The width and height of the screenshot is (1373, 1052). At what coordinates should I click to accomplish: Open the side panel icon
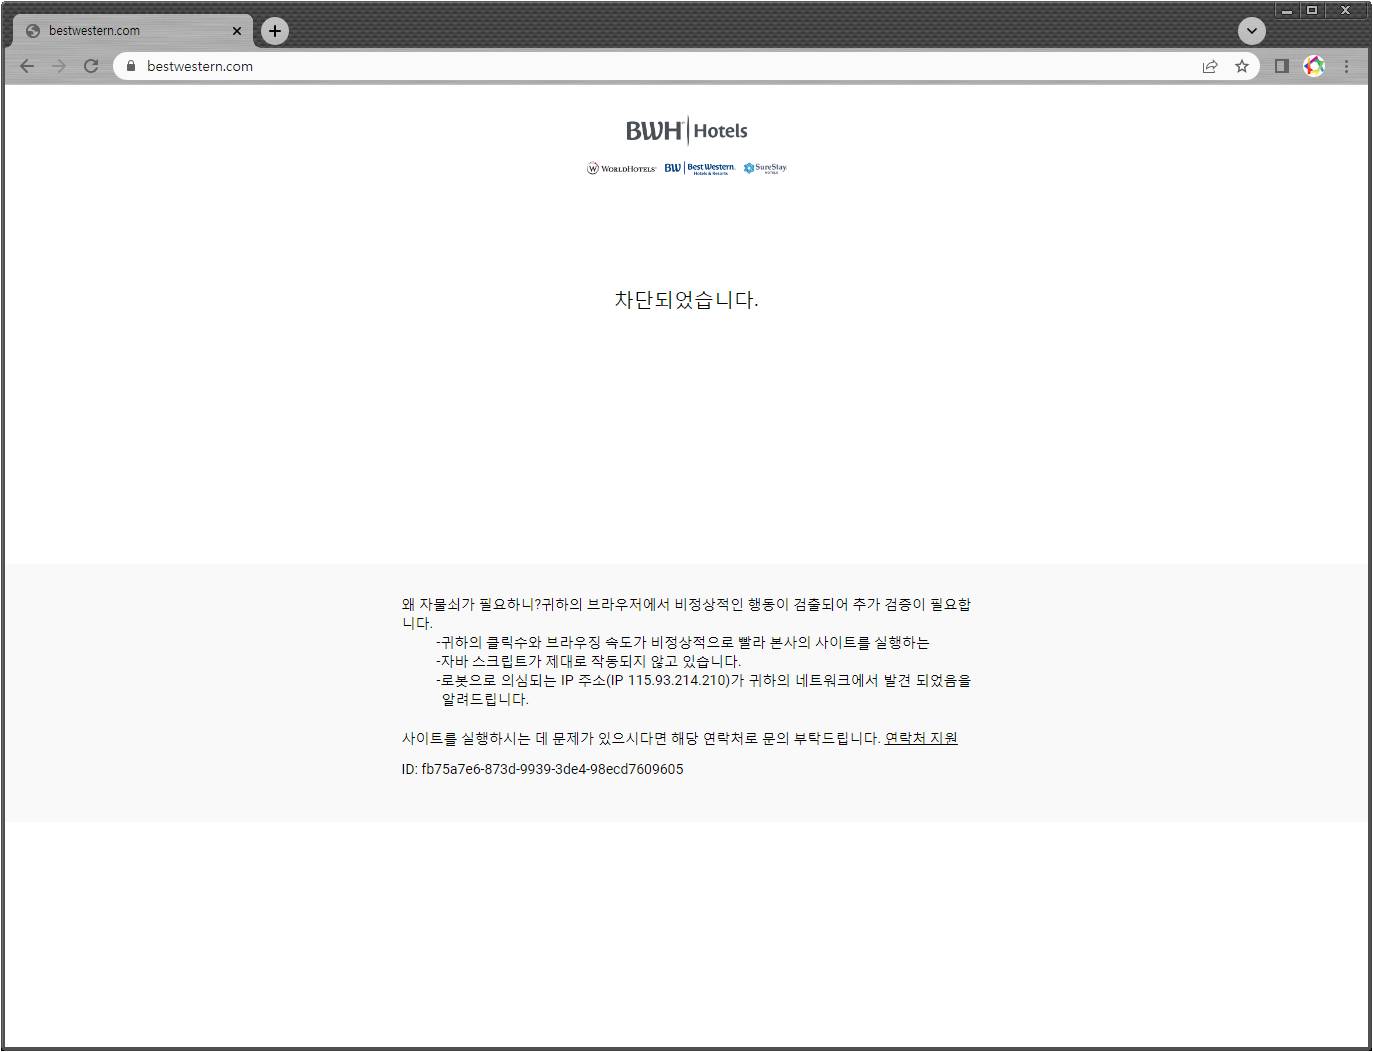point(1280,66)
